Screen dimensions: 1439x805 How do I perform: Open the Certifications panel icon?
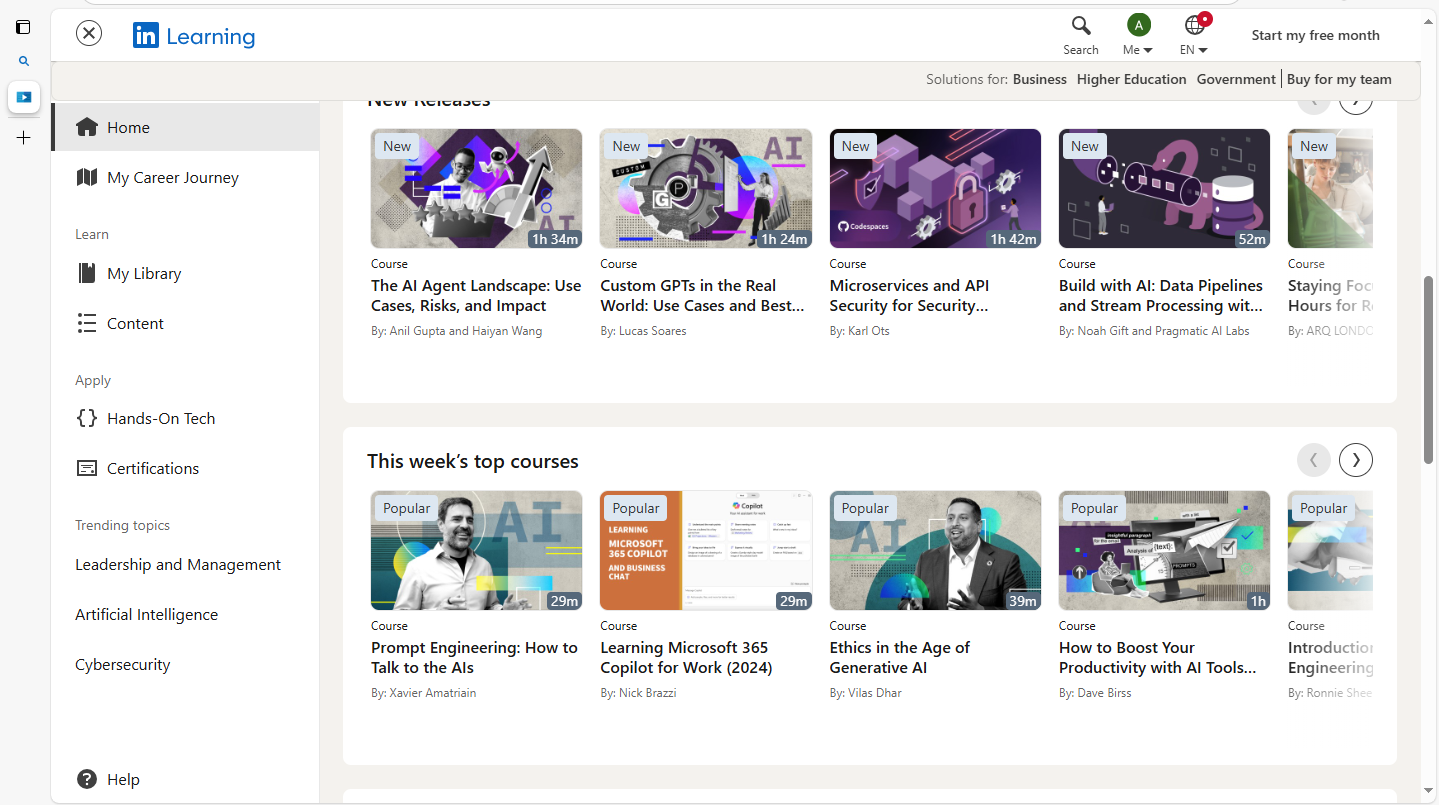87,467
